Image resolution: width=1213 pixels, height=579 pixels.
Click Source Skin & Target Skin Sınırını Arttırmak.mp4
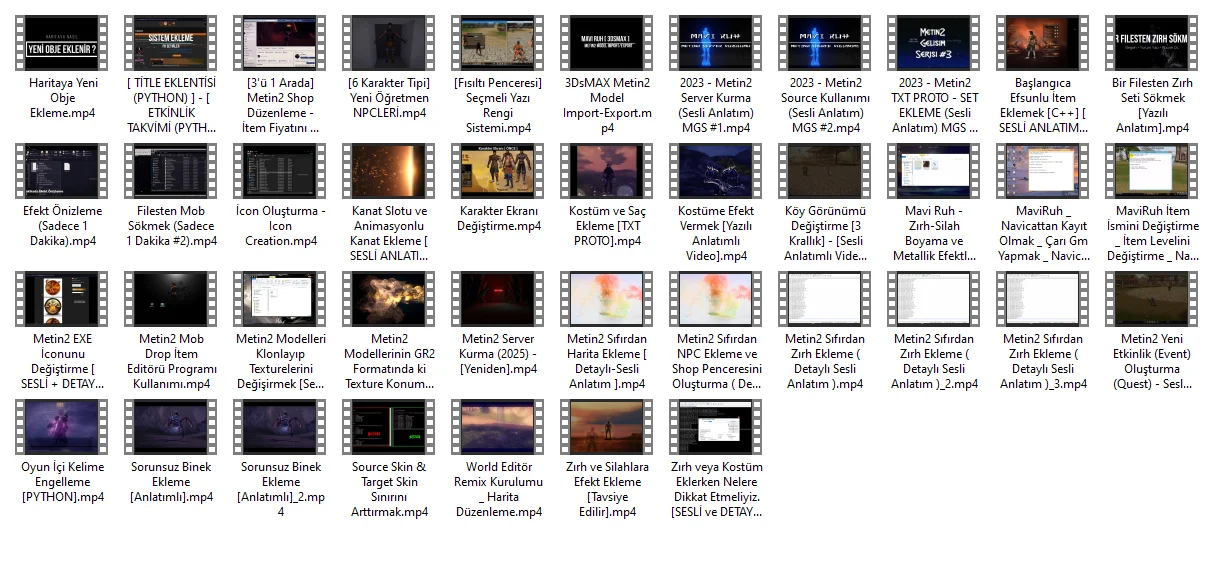(389, 426)
